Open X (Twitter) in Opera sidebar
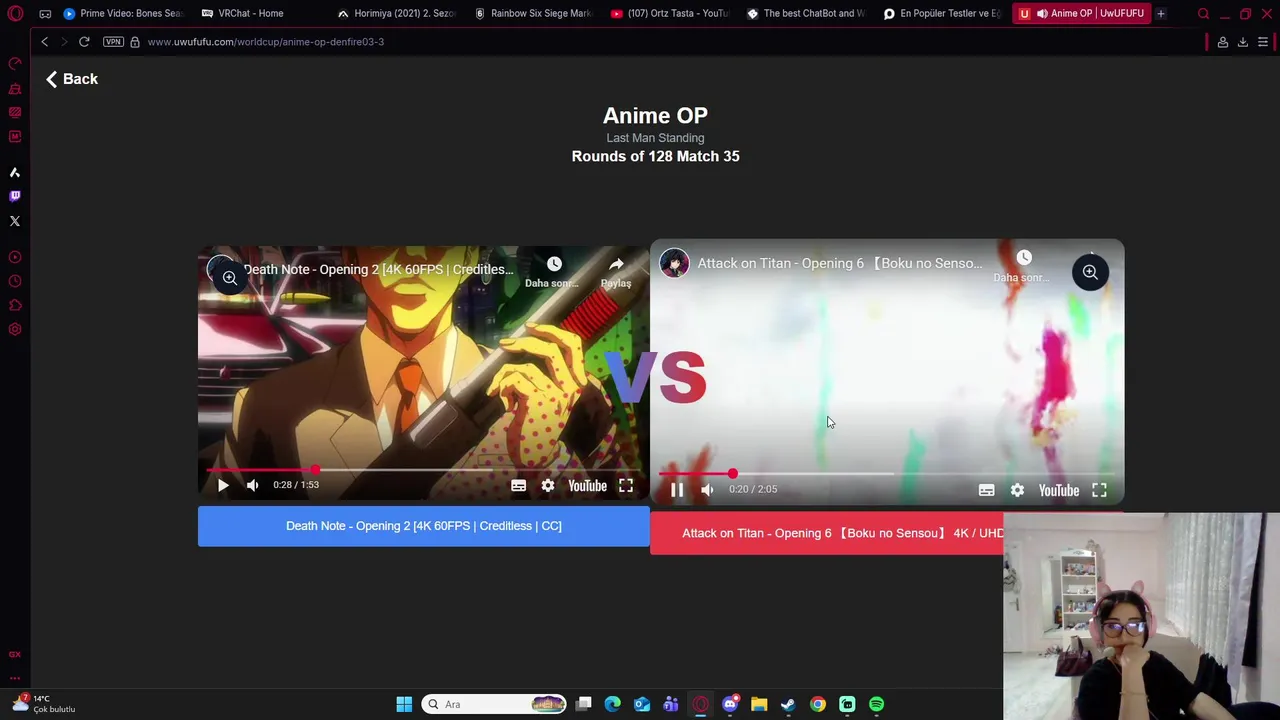Screen dimensions: 1280x720 (x=15, y=221)
